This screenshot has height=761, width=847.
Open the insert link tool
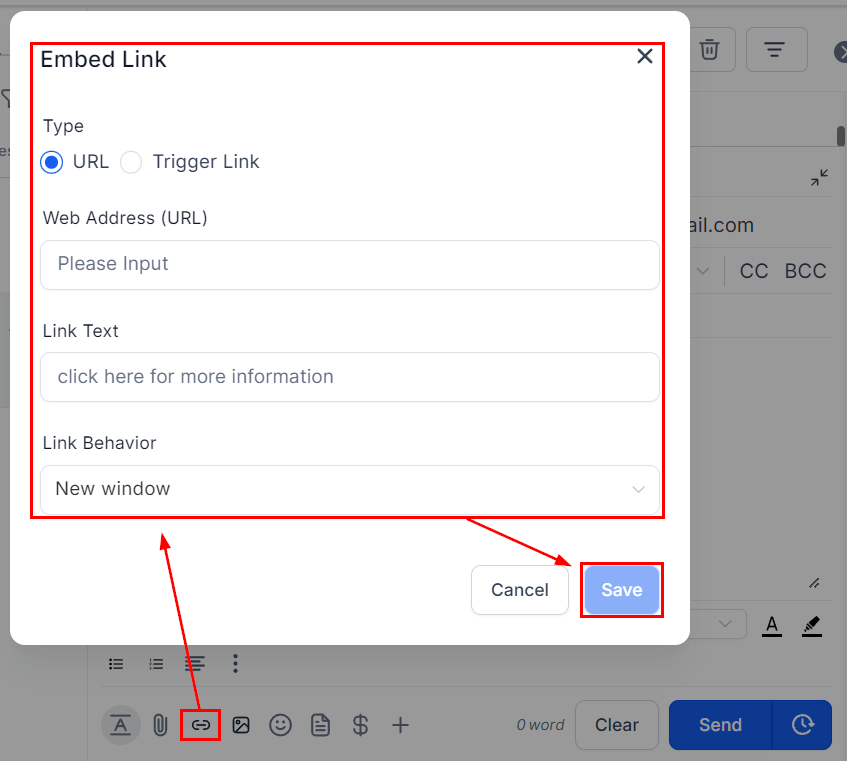click(x=200, y=725)
